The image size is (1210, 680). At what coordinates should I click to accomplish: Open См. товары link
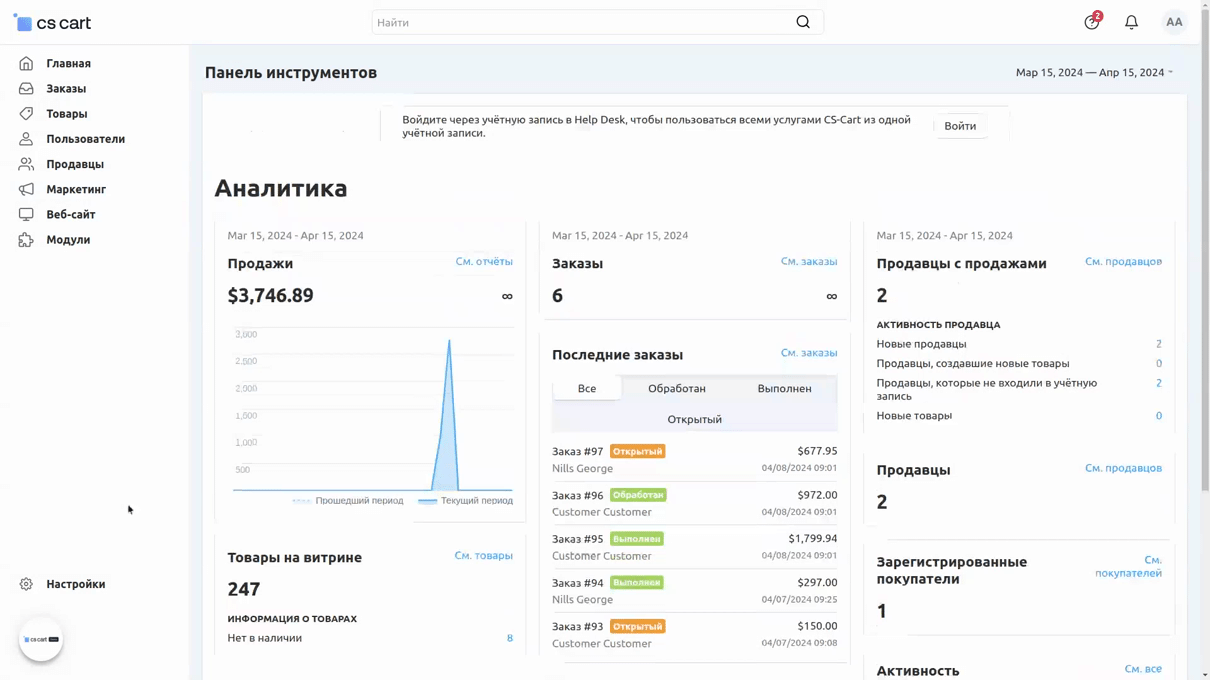click(x=483, y=555)
